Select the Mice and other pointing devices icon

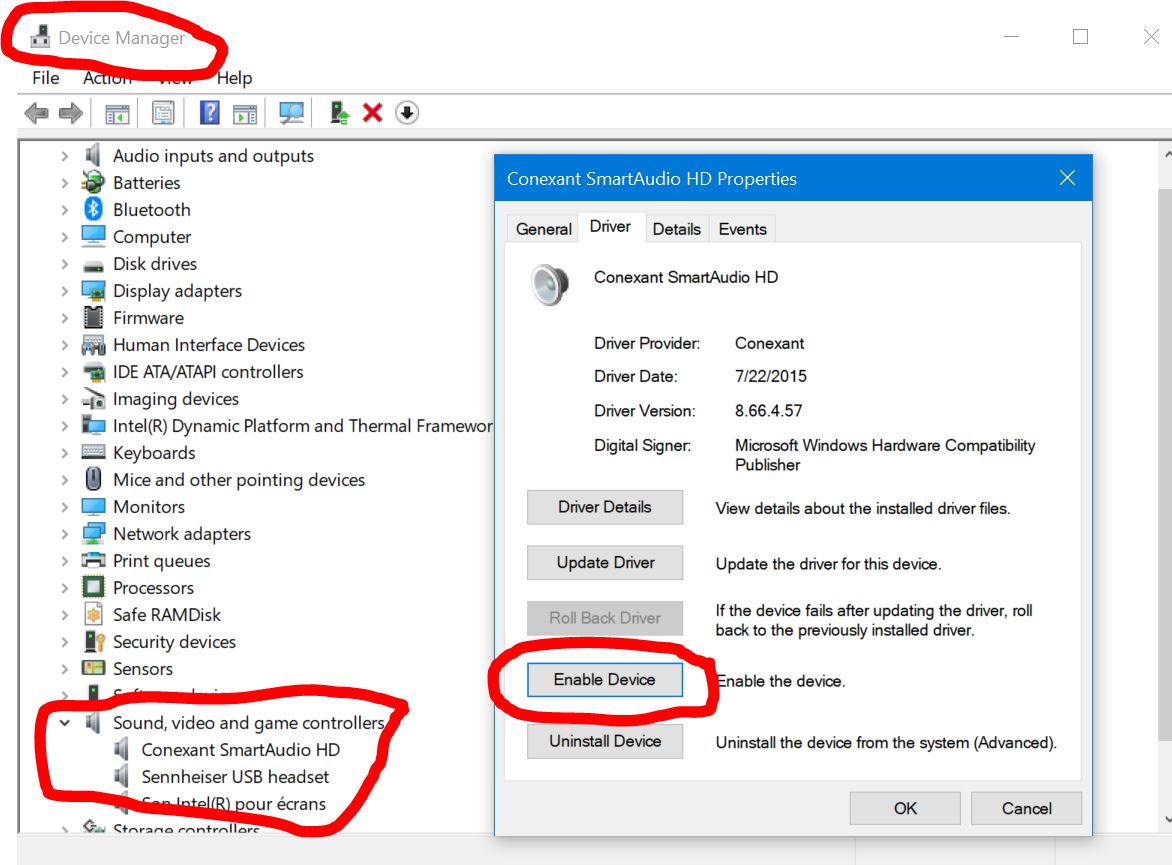tap(93, 479)
